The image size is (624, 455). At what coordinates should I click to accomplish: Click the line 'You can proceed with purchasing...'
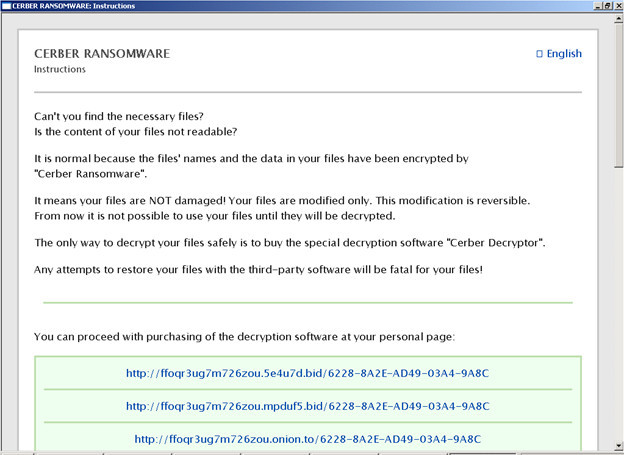tap(244, 337)
